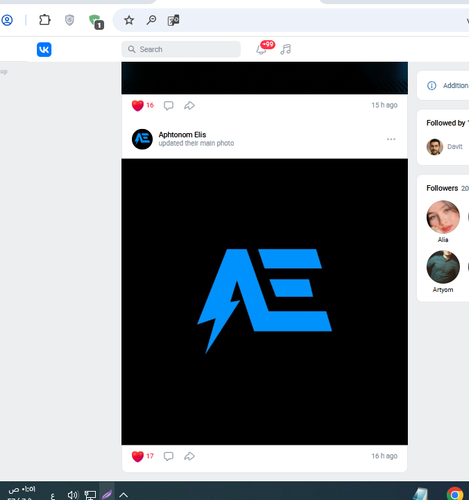Screen dimensions: 469x500
Task: Click the Chrome profile avatar icon
Action: [x=7, y=20]
